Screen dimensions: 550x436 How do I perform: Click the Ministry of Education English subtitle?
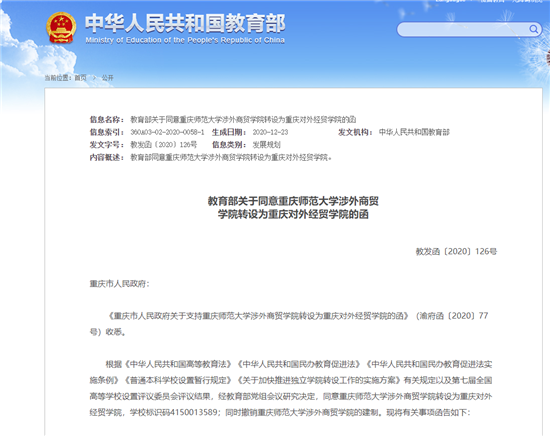(185, 40)
